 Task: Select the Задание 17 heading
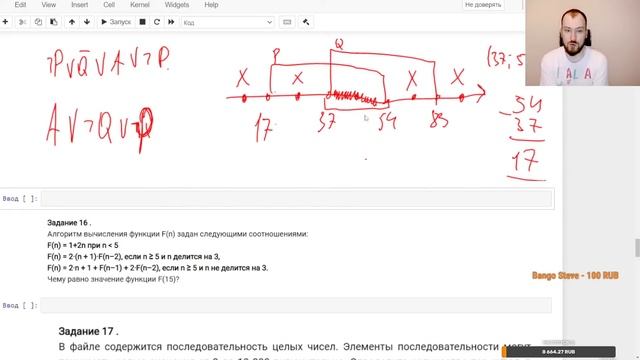(x=89, y=331)
